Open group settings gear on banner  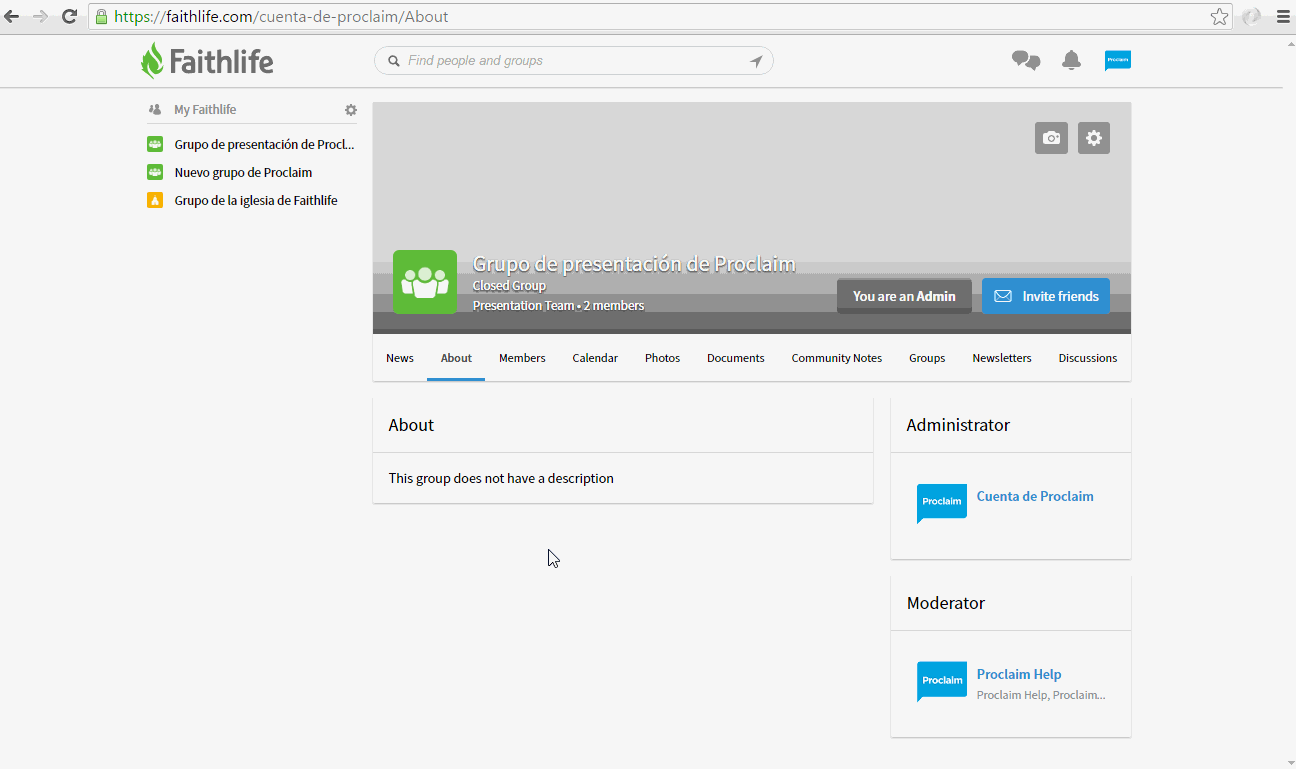pyautogui.click(x=1094, y=138)
